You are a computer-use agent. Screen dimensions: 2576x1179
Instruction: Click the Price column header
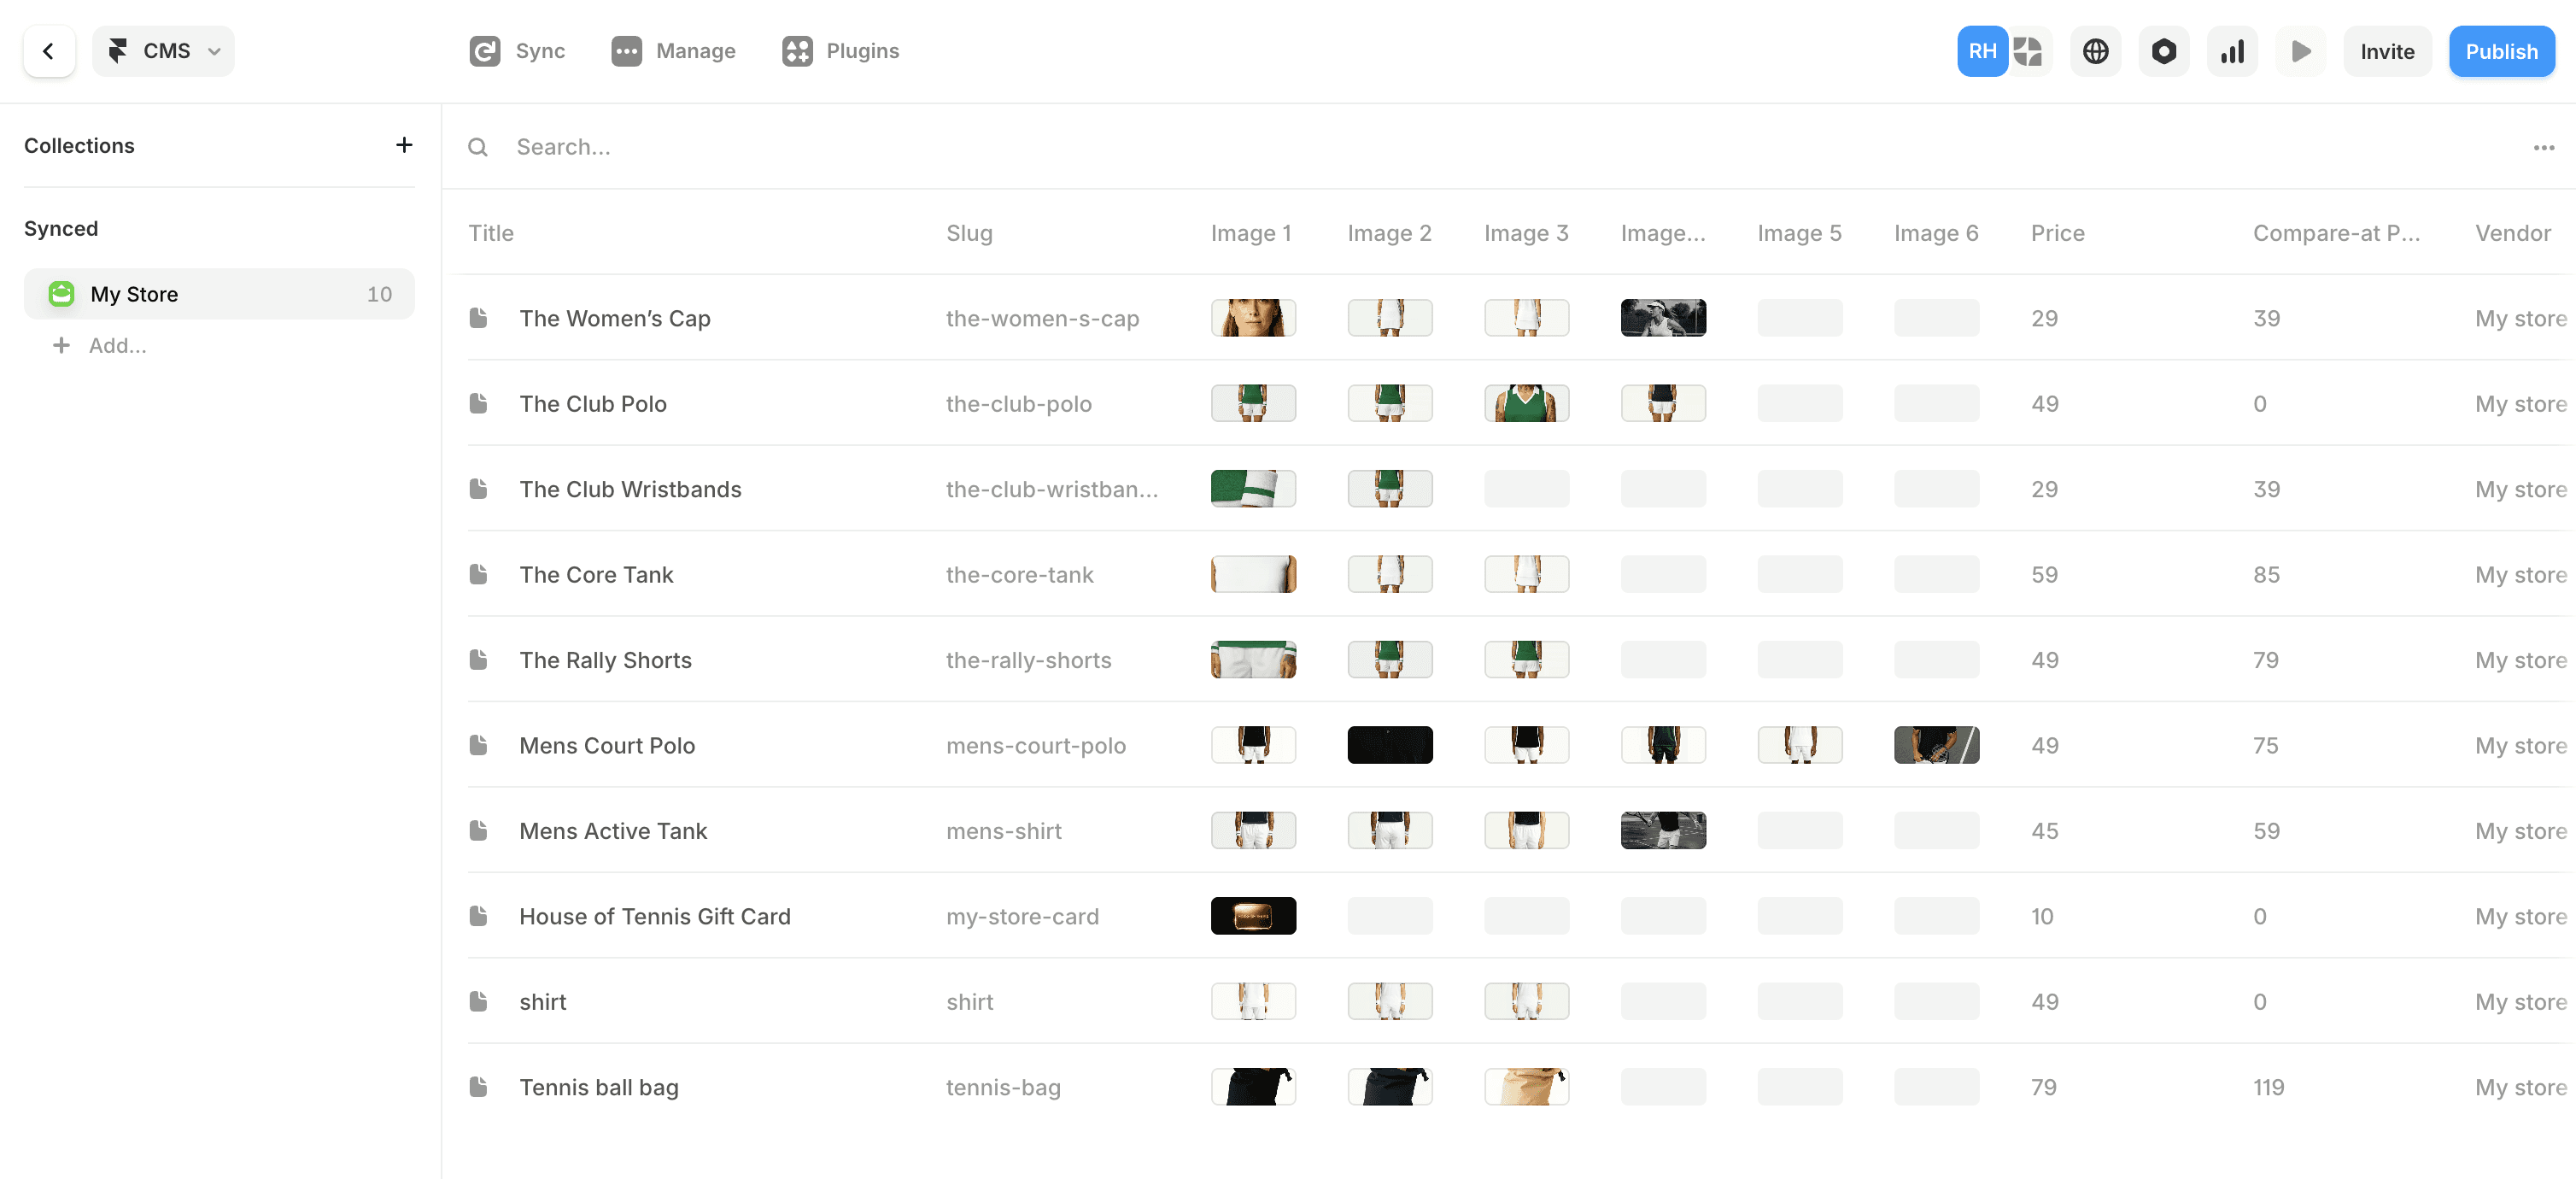[2057, 233]
